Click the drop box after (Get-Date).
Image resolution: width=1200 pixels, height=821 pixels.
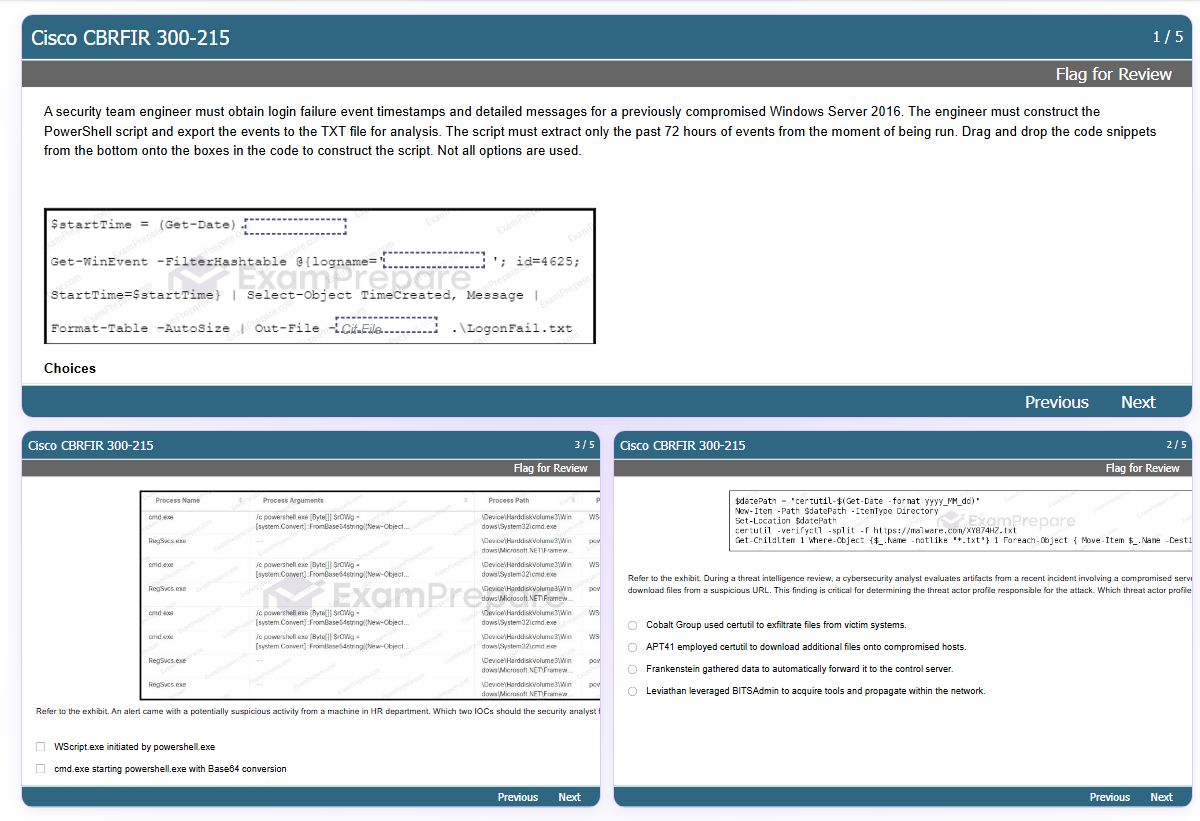pyautogui.click(x=295, y=226)
